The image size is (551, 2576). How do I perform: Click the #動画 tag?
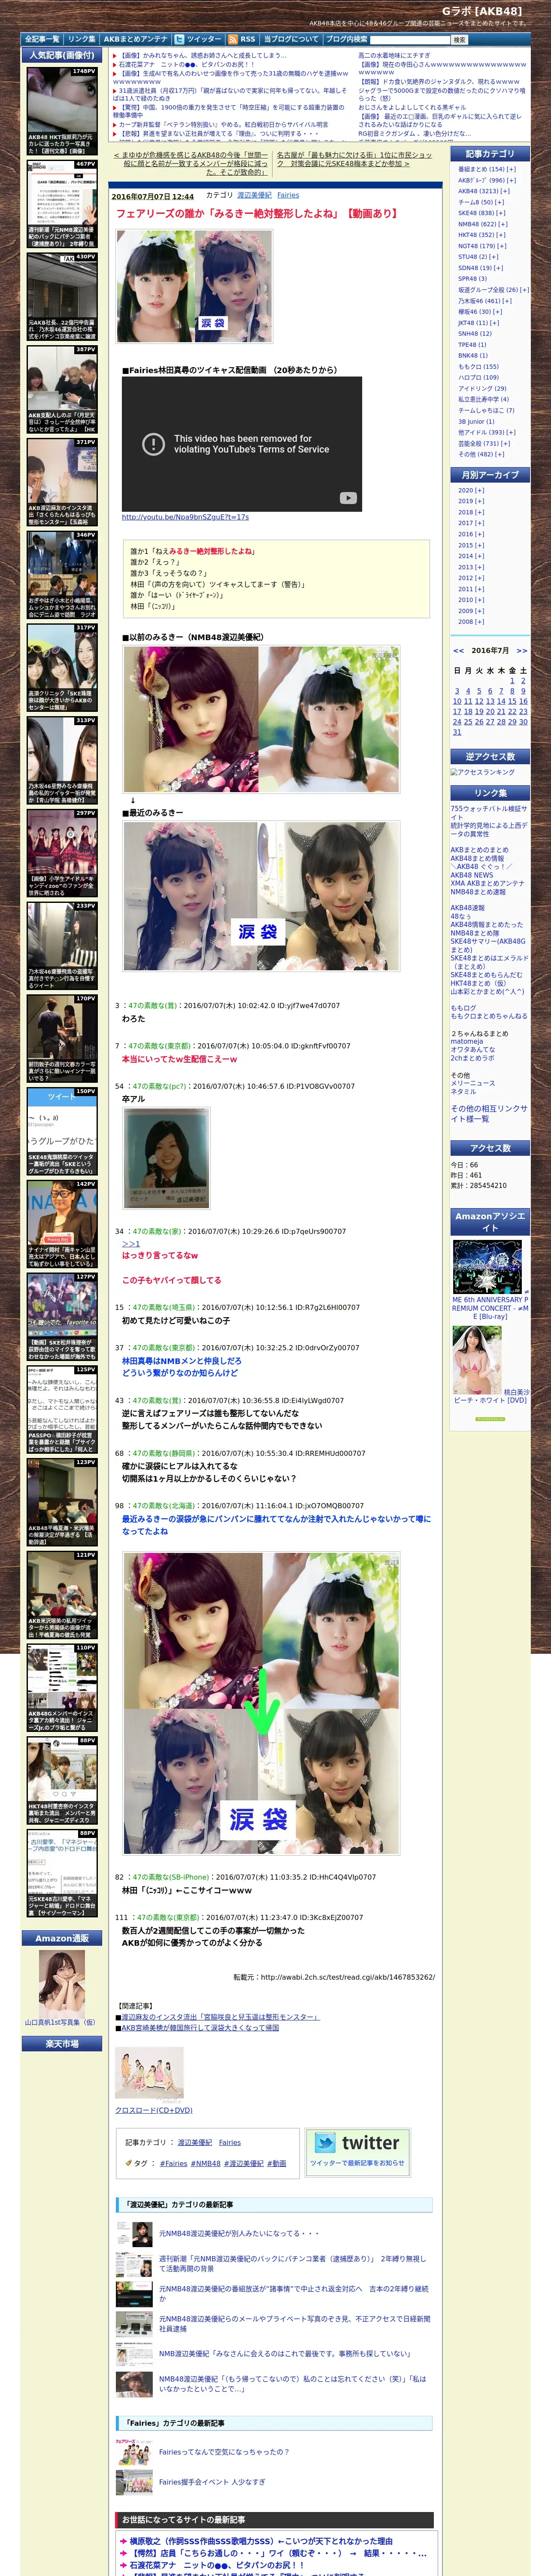(x=276, y=2163)
